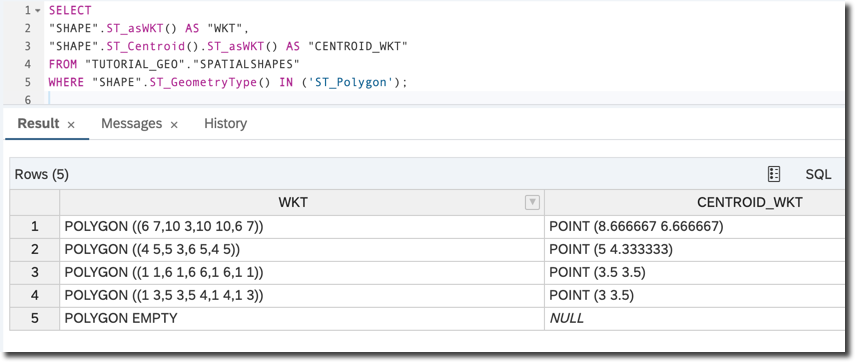
Task: Click cell POLYGON ((4 5,5 3,6 5,4 5))
Action: pos(302,250)
